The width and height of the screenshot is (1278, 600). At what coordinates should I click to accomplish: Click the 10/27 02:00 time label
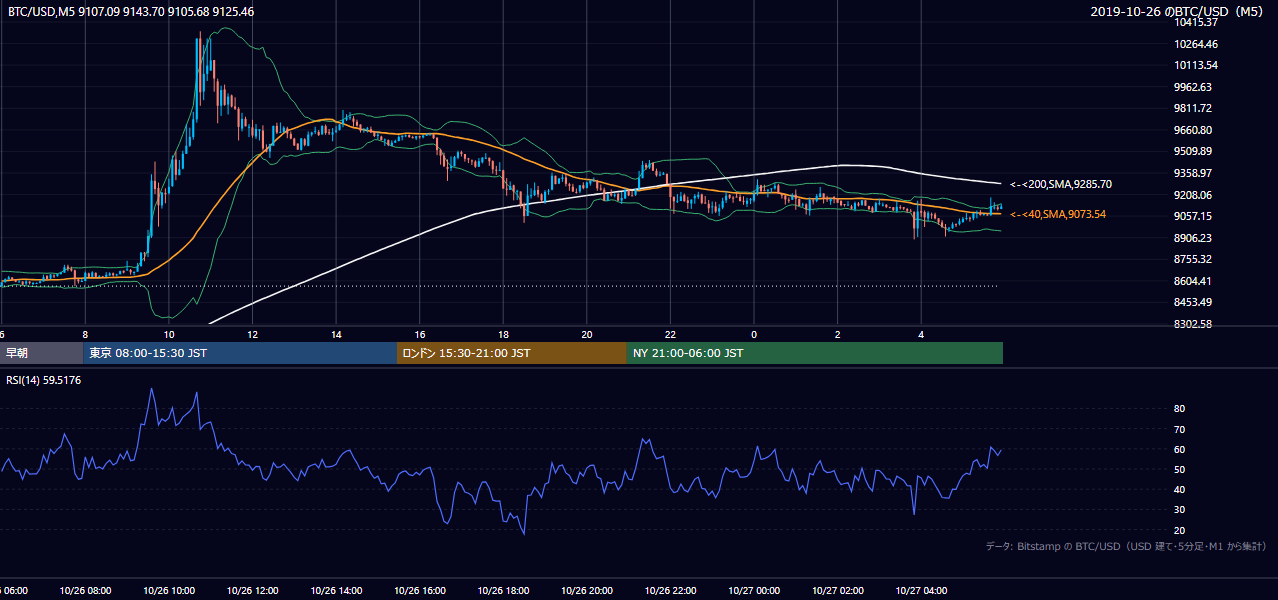[838, 591]
